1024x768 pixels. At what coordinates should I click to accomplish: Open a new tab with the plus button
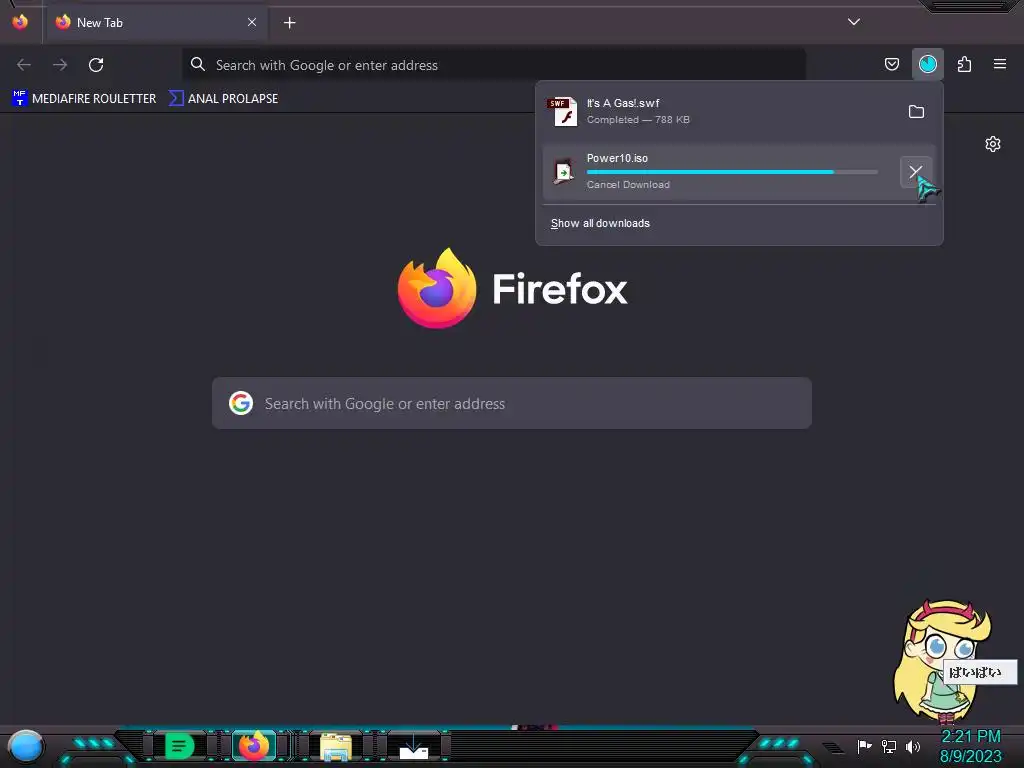pos(289,23)
